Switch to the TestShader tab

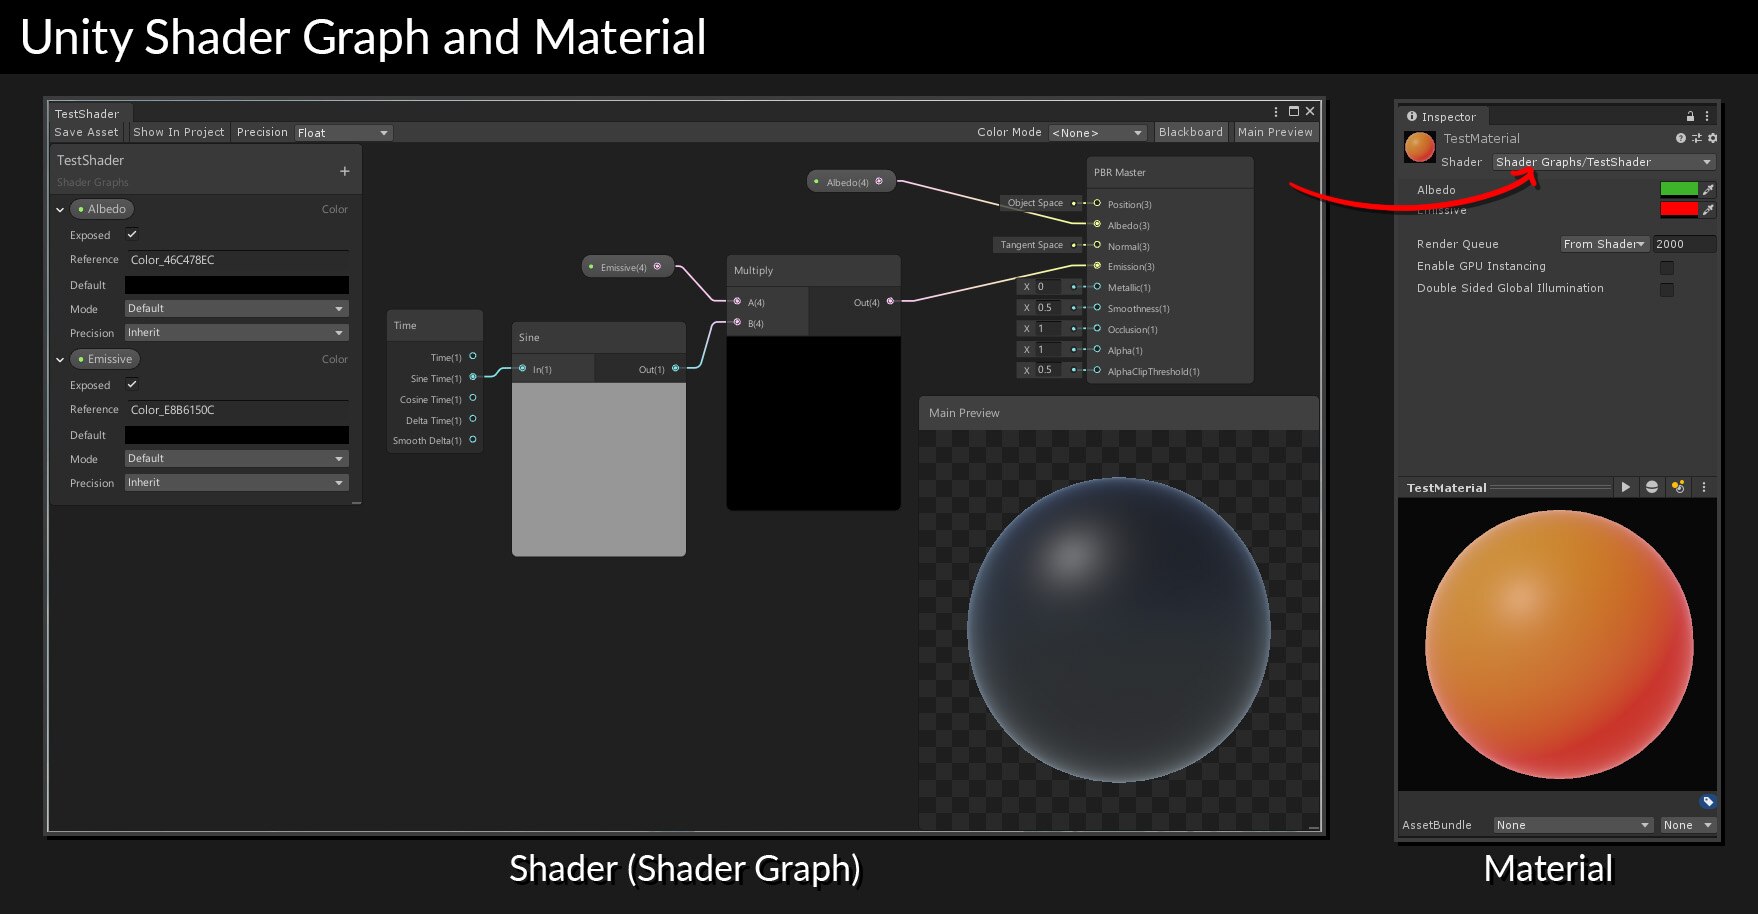(86, 113)
